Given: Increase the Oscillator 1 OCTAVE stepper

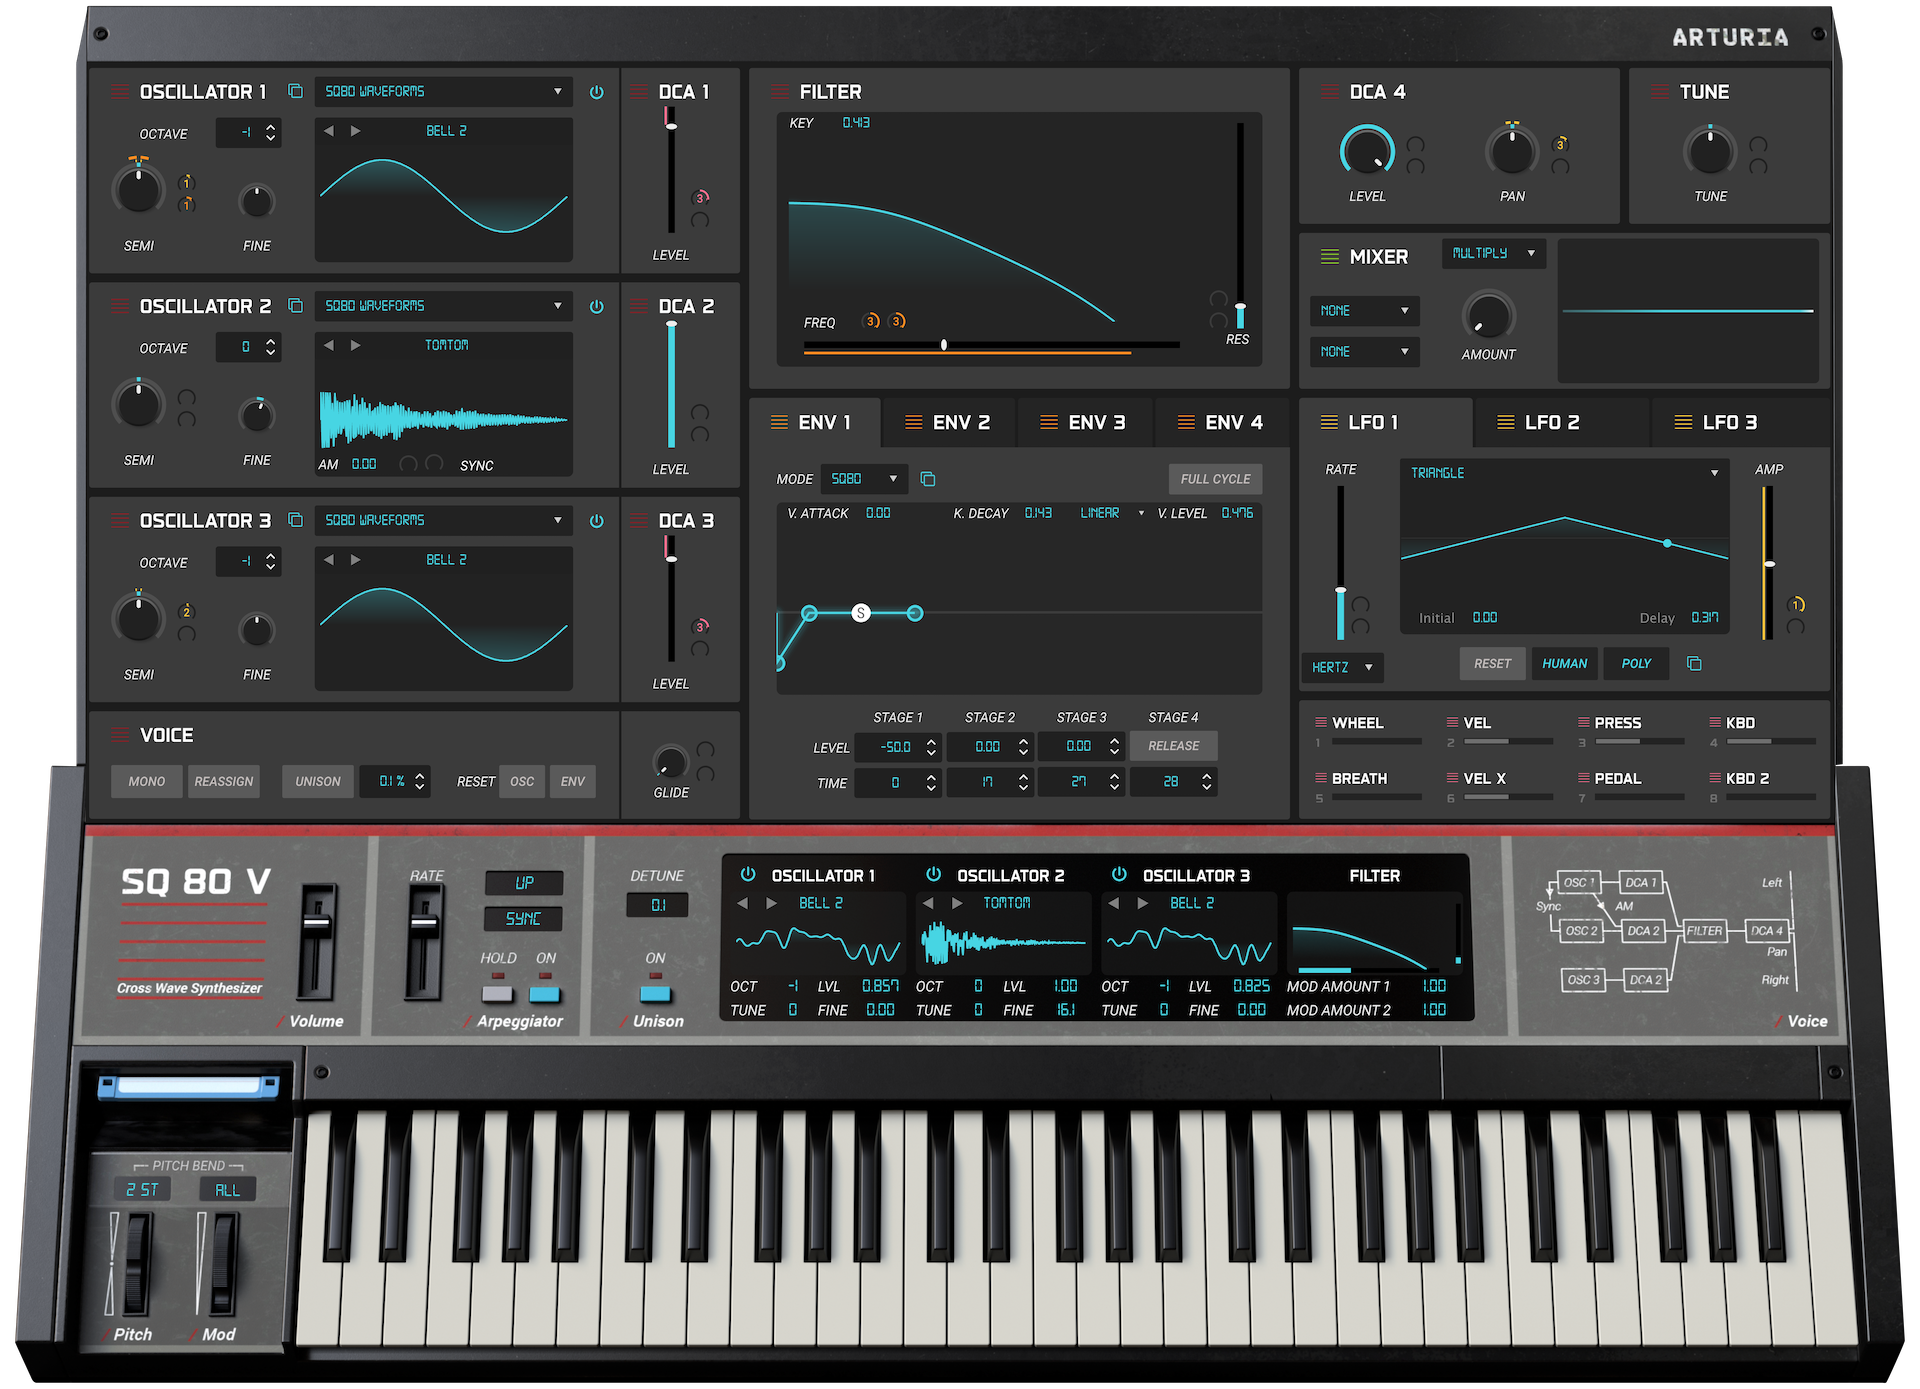Looking at the screenshot, I should [x=271, y=127].
